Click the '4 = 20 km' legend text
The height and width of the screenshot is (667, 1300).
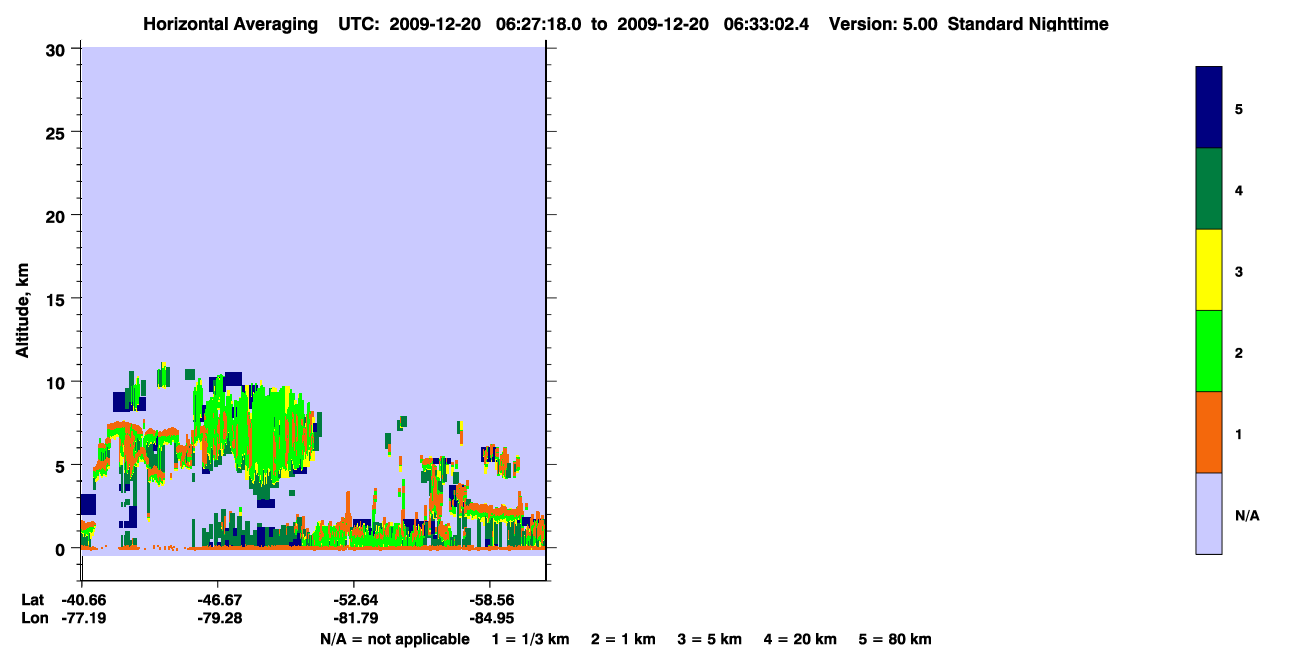(x=800, y=639)
